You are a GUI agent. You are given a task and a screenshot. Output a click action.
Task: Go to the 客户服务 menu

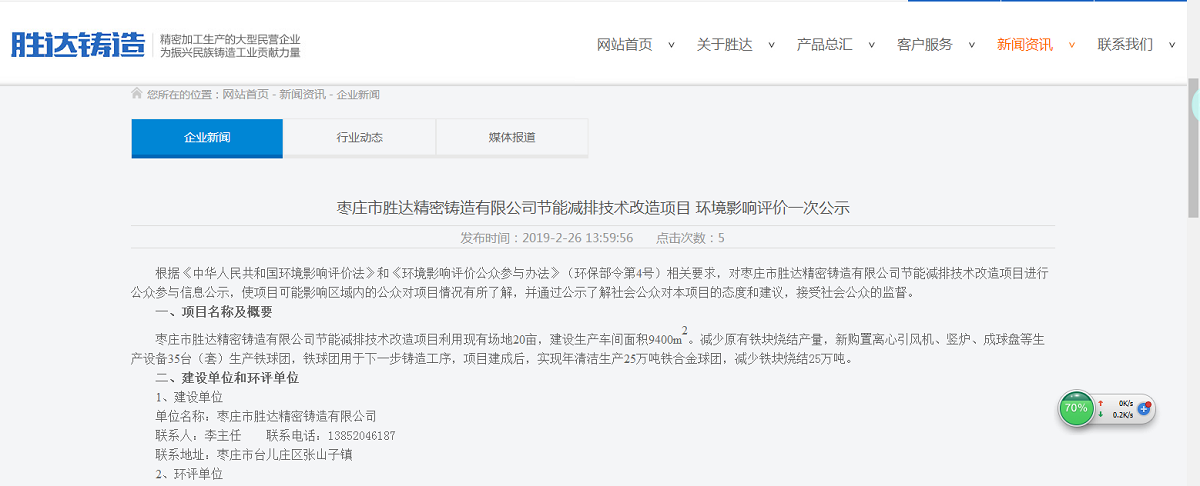924,45
